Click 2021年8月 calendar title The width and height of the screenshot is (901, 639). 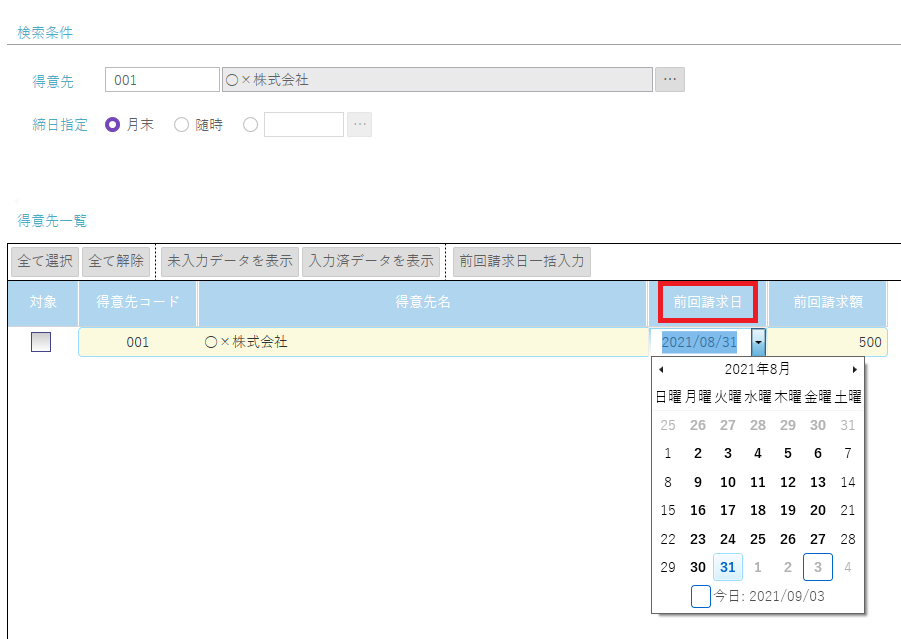click(x=757, y=369)
